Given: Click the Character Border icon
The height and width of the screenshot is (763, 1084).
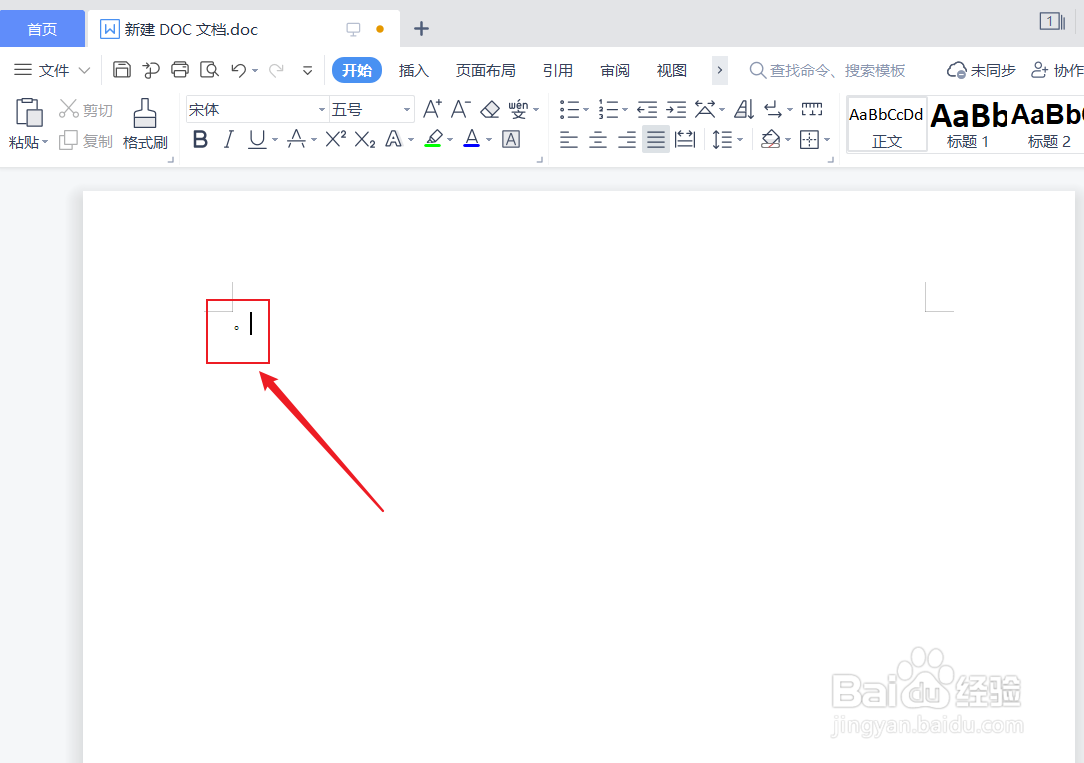Looking at the screenshot, I should pyautogui.click(x=511, y=140).
